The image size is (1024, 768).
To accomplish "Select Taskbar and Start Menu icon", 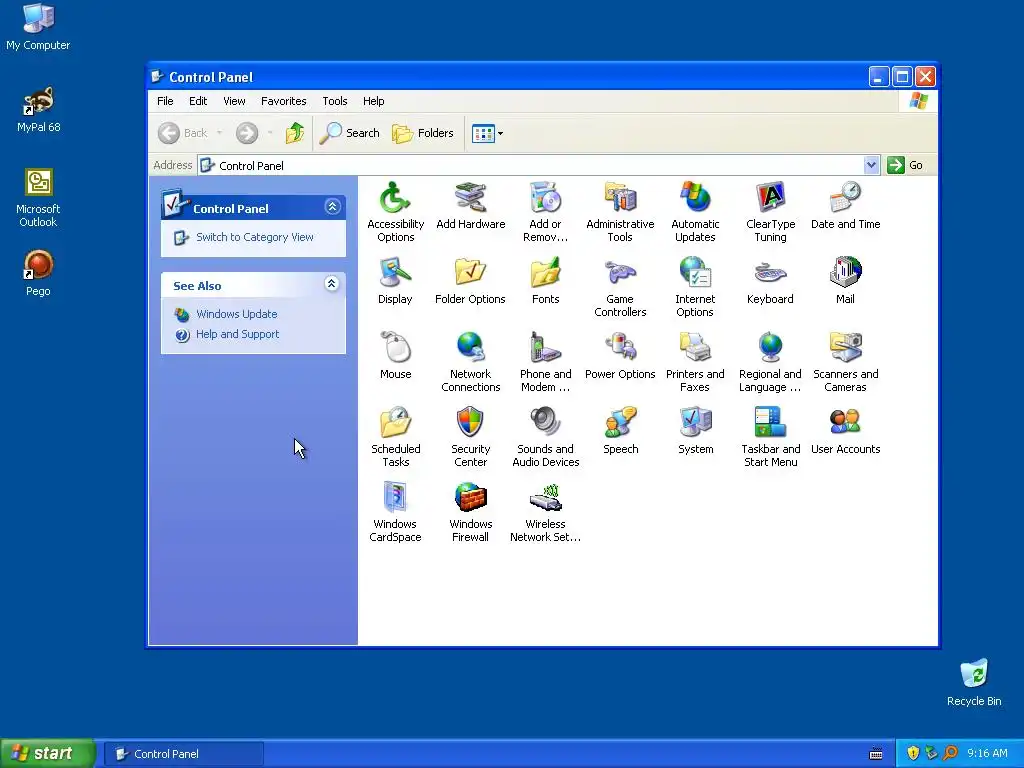I will [770, 423].
